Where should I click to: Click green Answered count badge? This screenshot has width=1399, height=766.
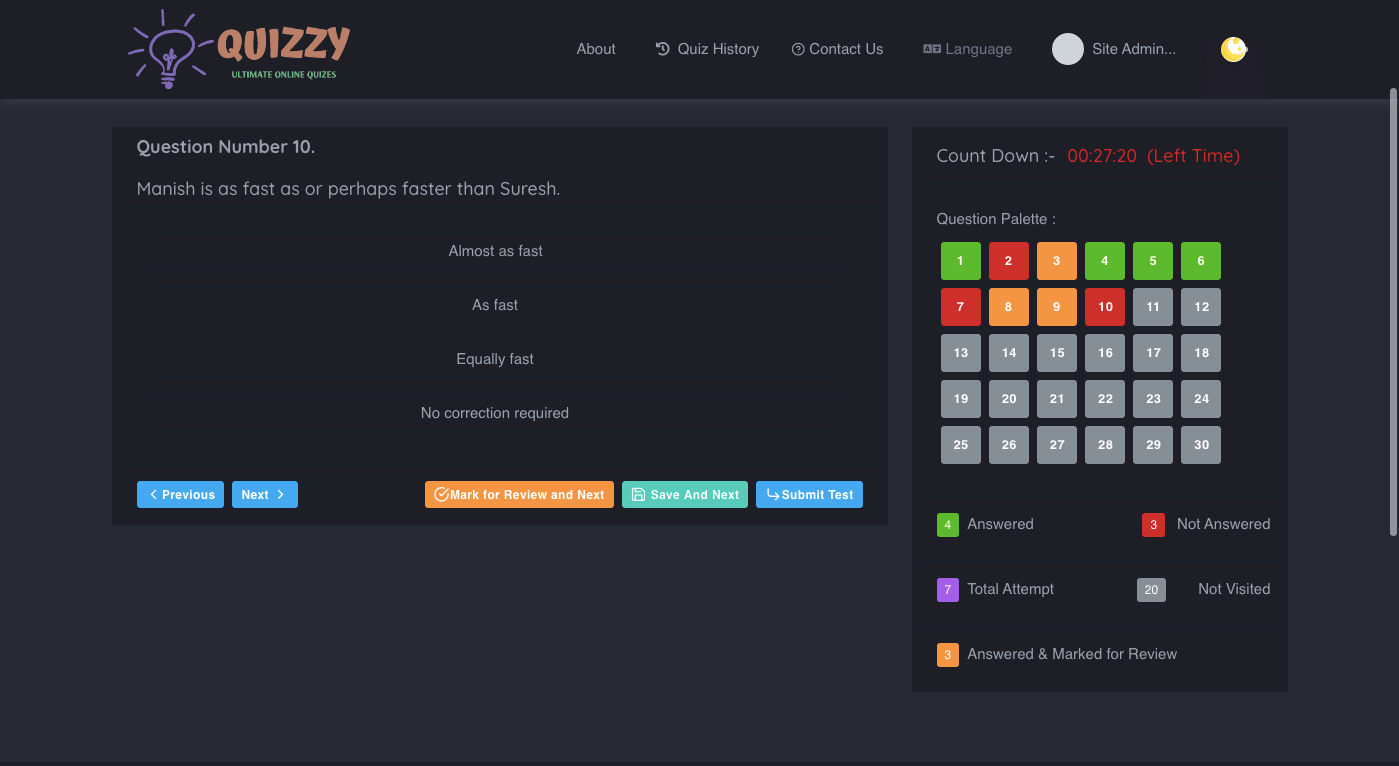(x=948, y=525)
